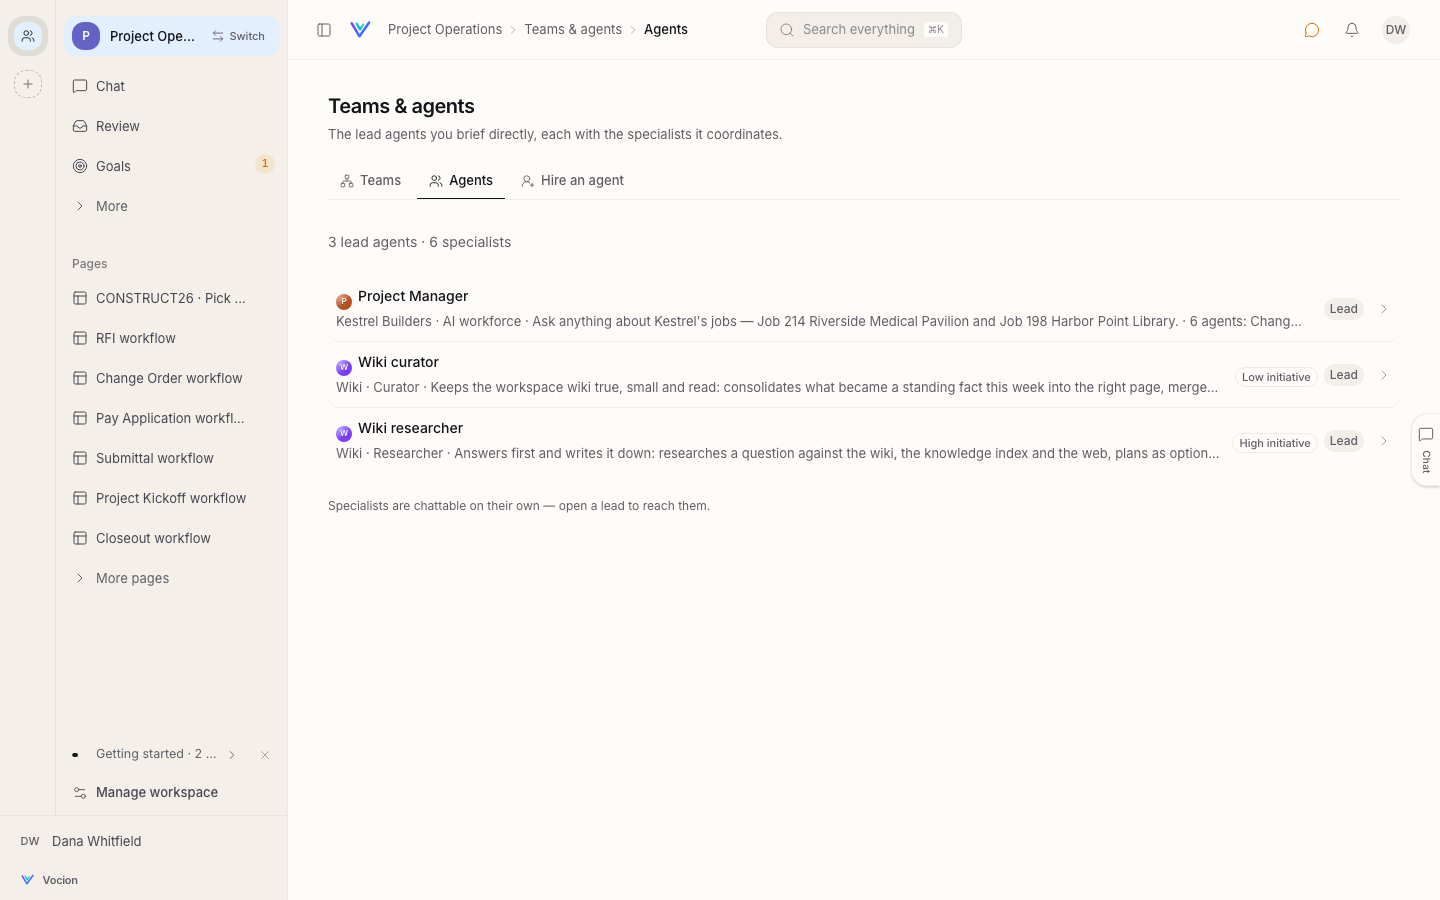1440x900 pixels.
Task: Click Dana Whitfield user profile
Action: click(143, 841)
